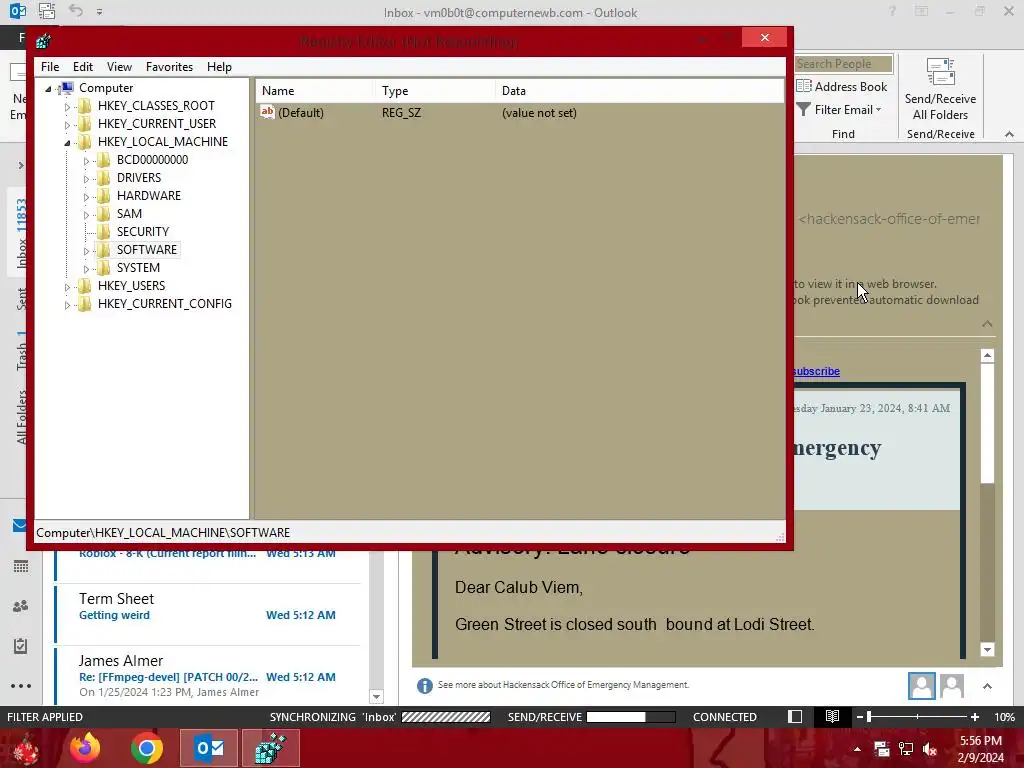The image size is (1024, 768).
Task: Click the Data column header
Action: click(x=639, y=91)
